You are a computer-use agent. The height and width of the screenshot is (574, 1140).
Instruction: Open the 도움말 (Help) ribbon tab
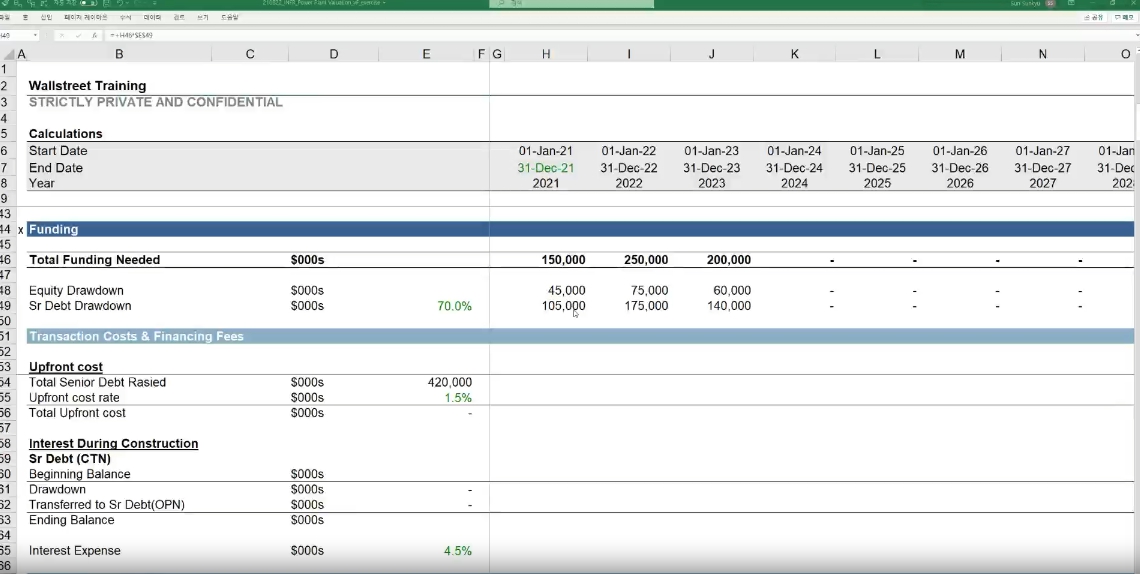click(x=230, y=18)
